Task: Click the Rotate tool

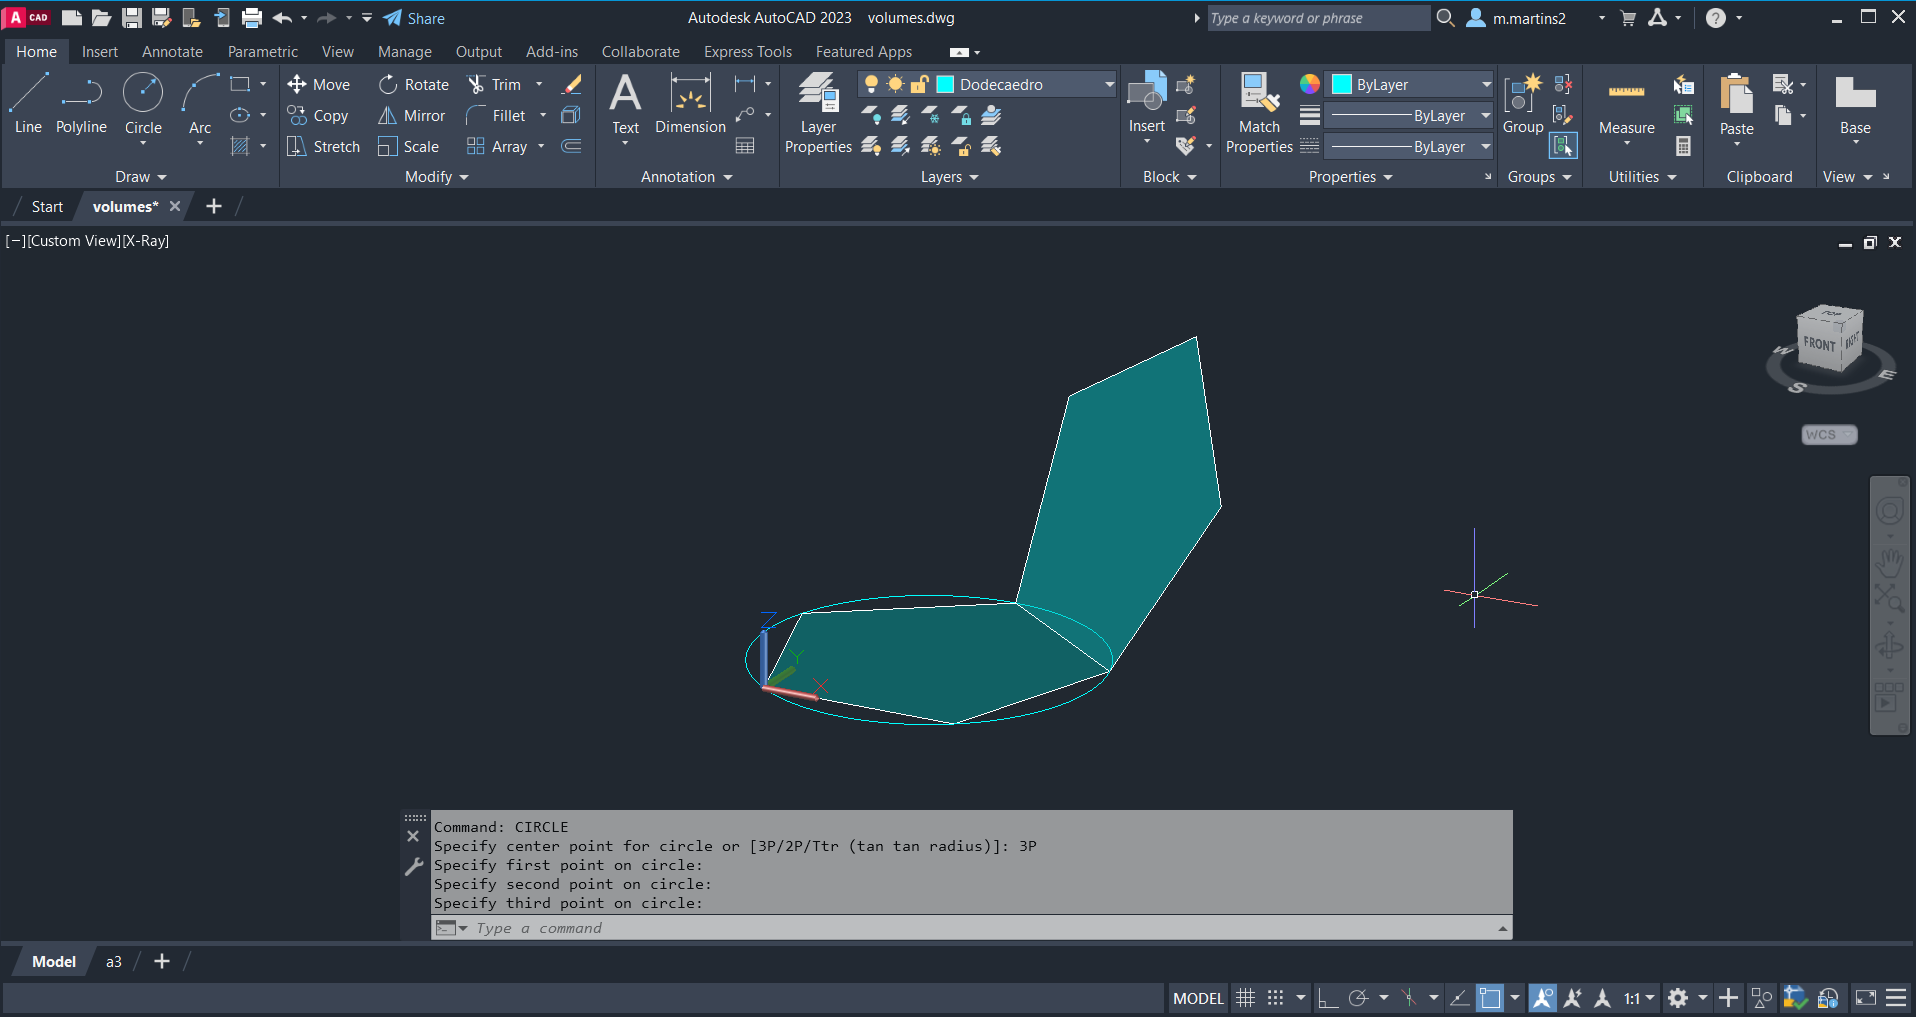Action: point(414,85)
